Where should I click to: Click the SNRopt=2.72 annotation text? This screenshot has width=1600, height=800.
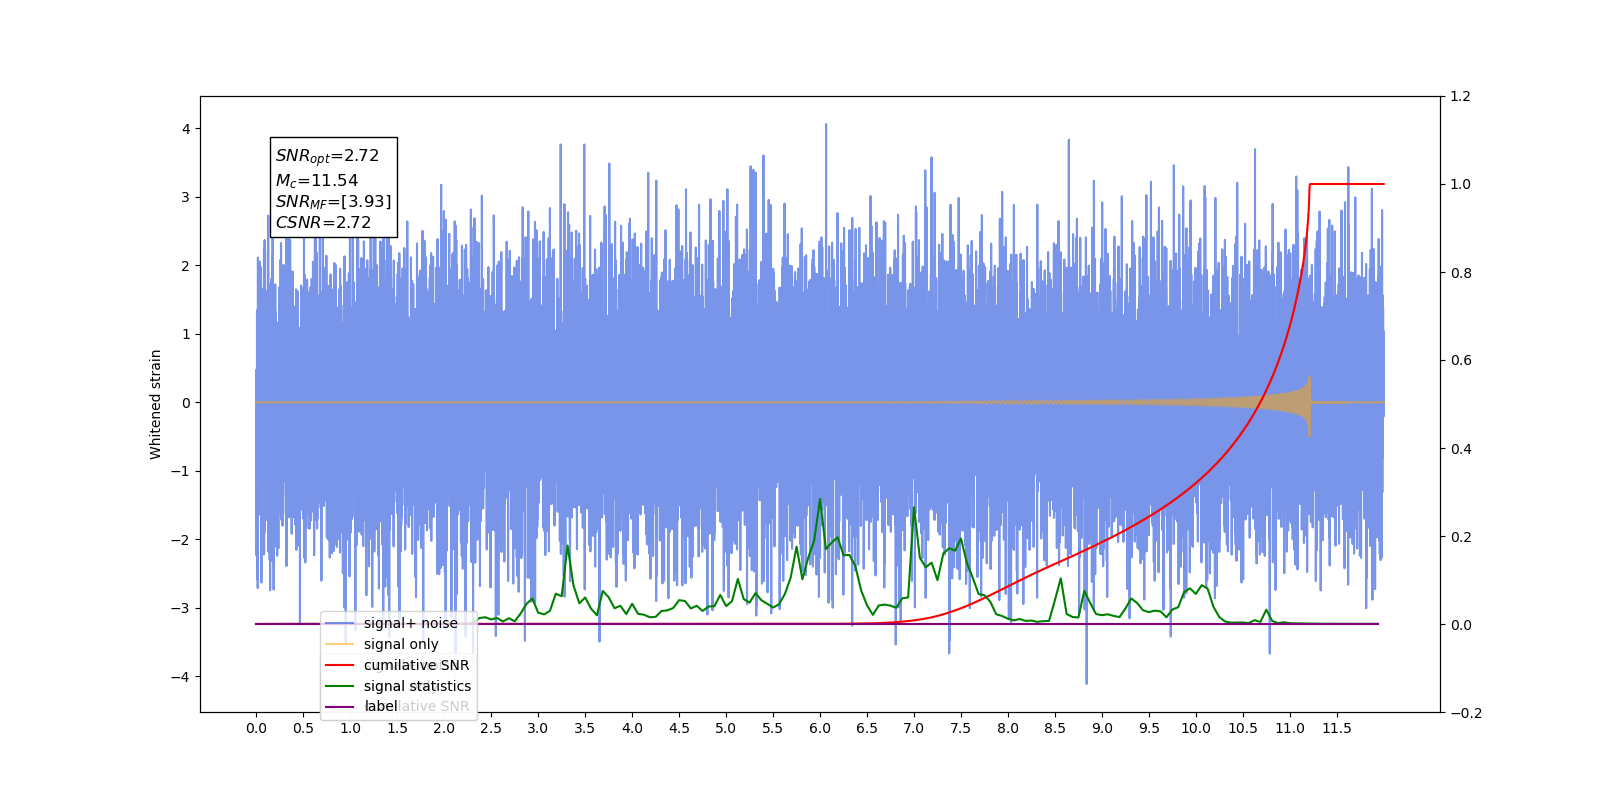click(327, 157)
